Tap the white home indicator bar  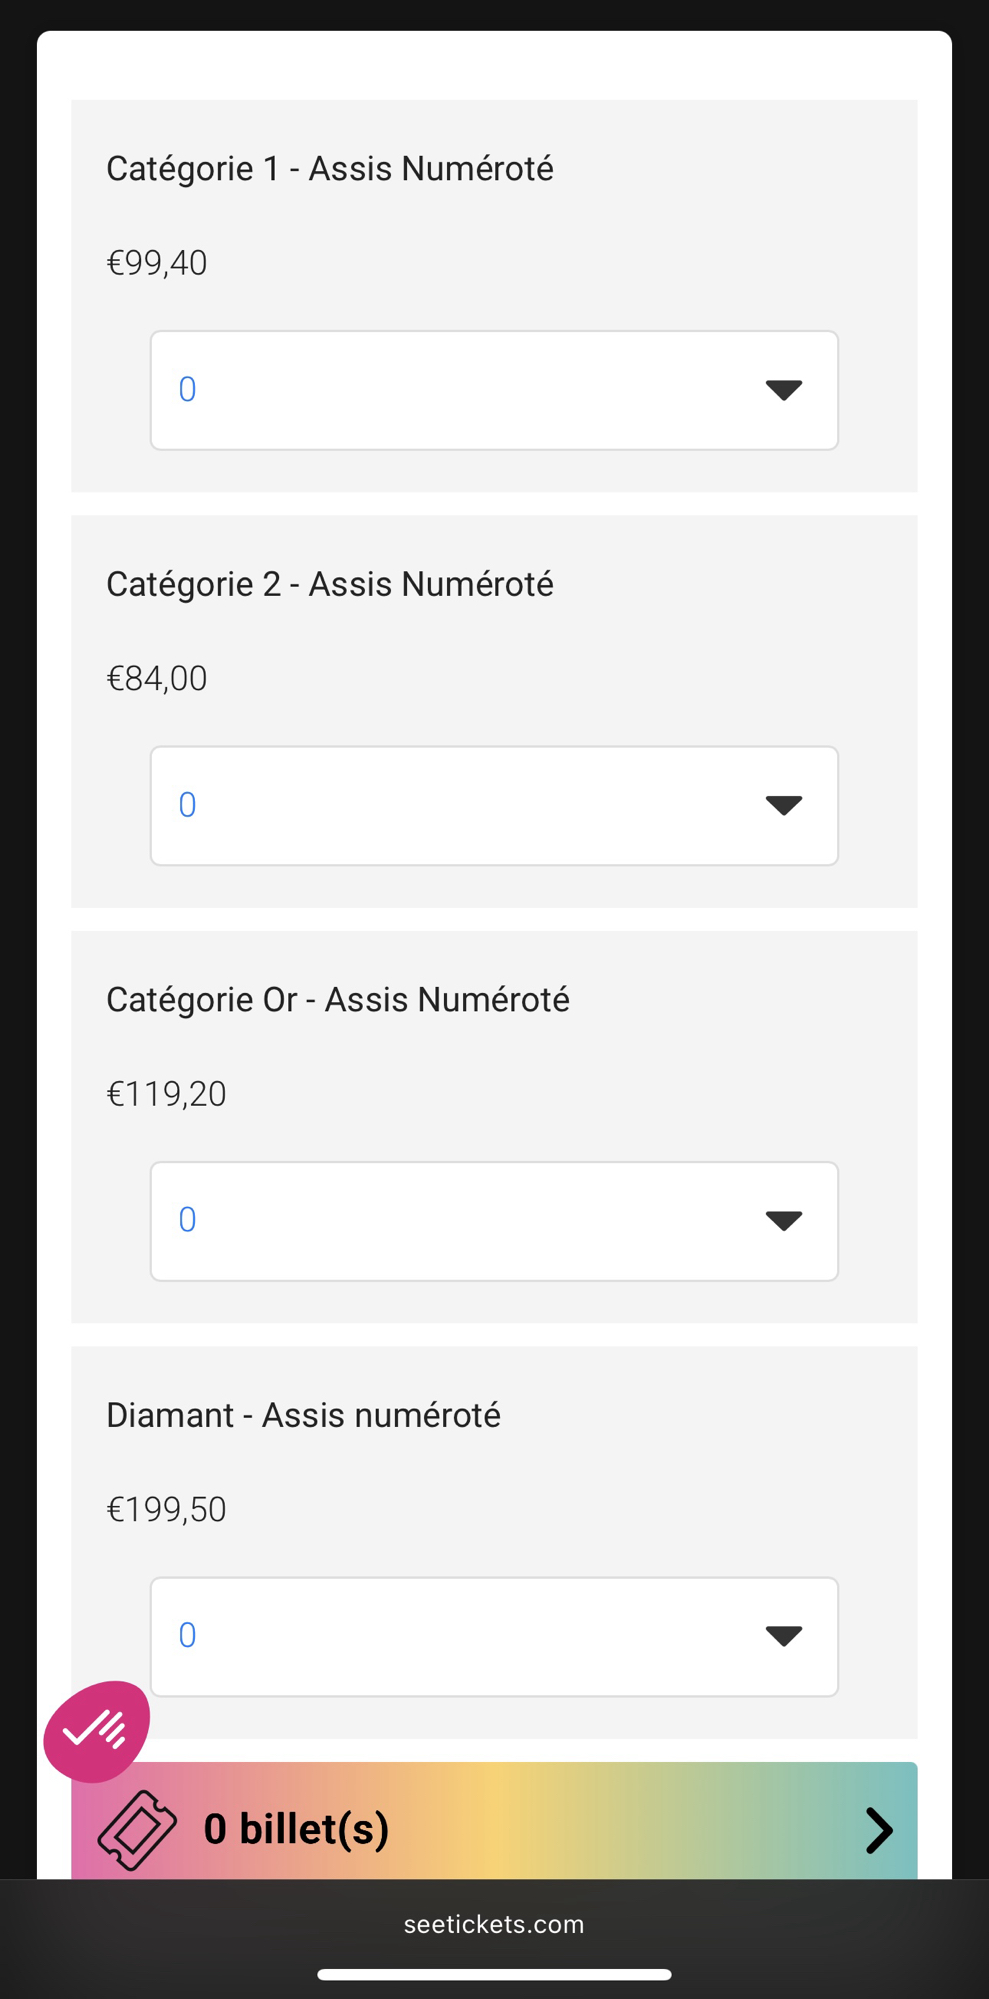(494, 1975)
